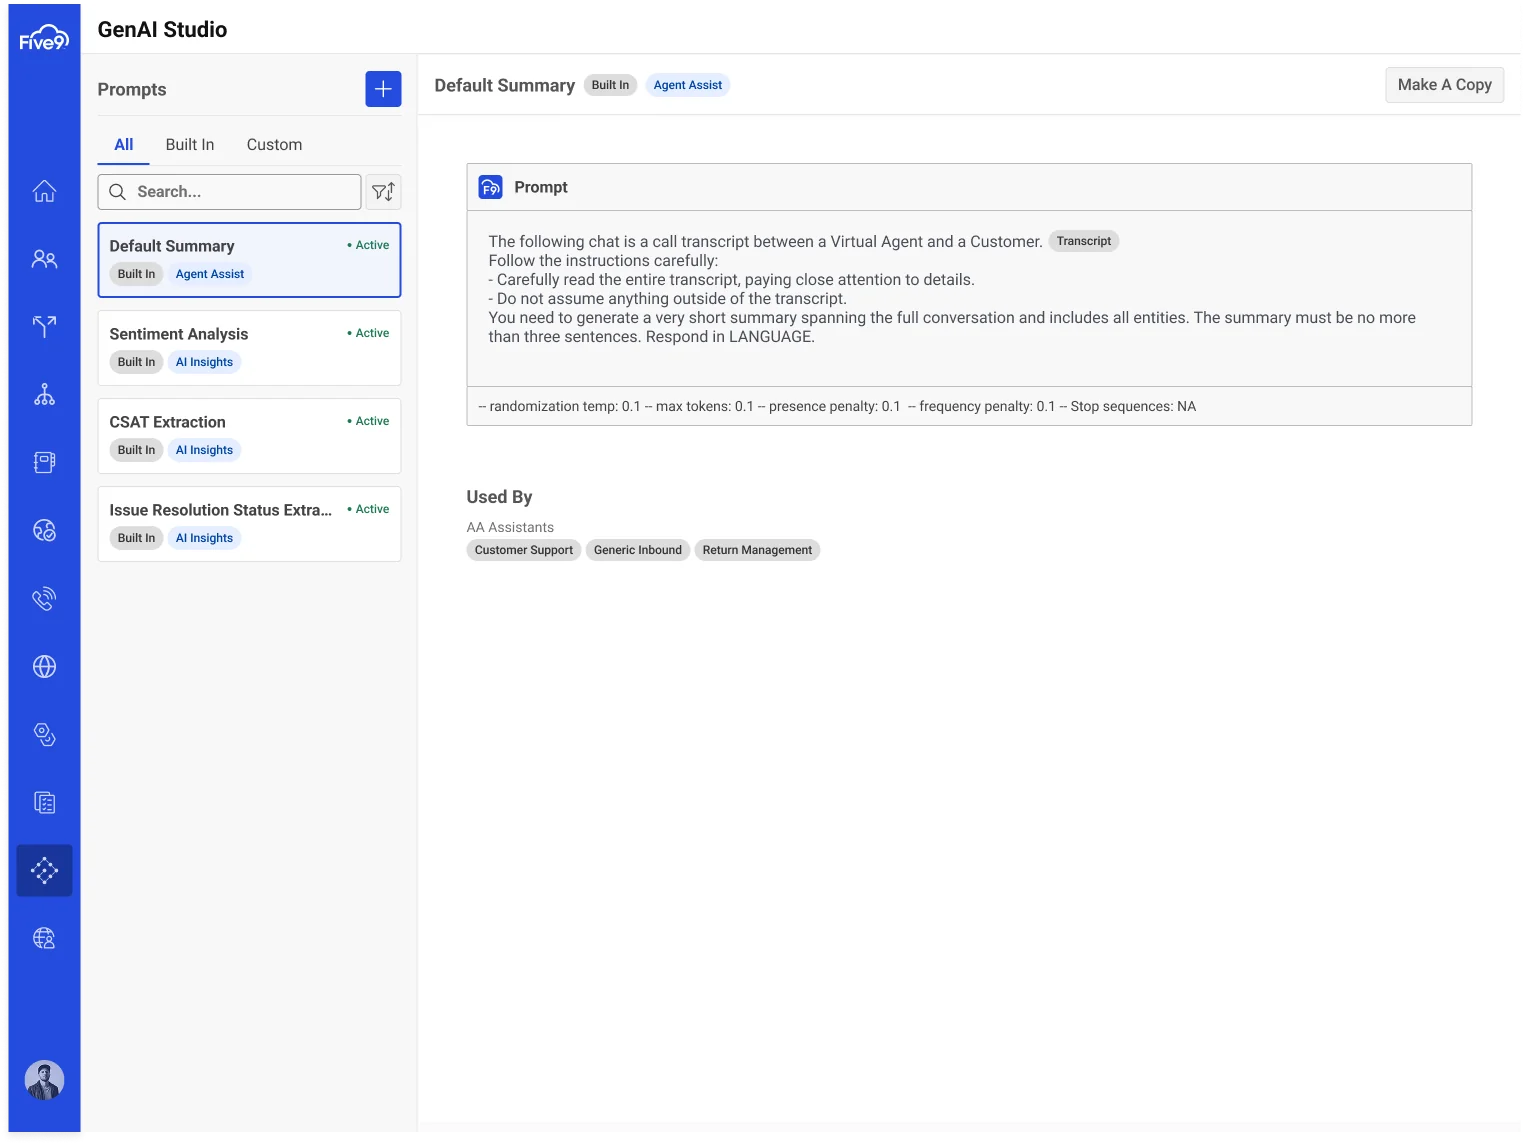Switch to the Built In tab
This screenshot has height=1144, width=1525.
tap(190, 144)
